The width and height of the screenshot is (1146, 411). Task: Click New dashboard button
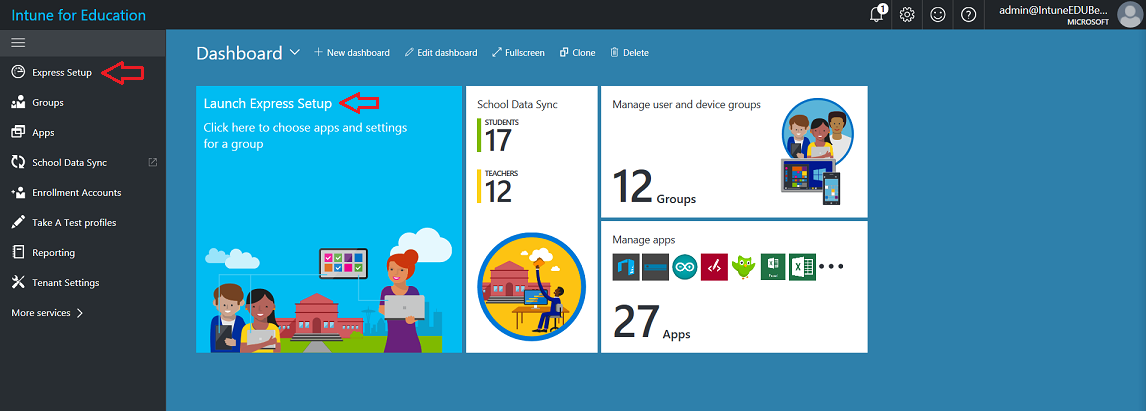(x=352, y=53)
